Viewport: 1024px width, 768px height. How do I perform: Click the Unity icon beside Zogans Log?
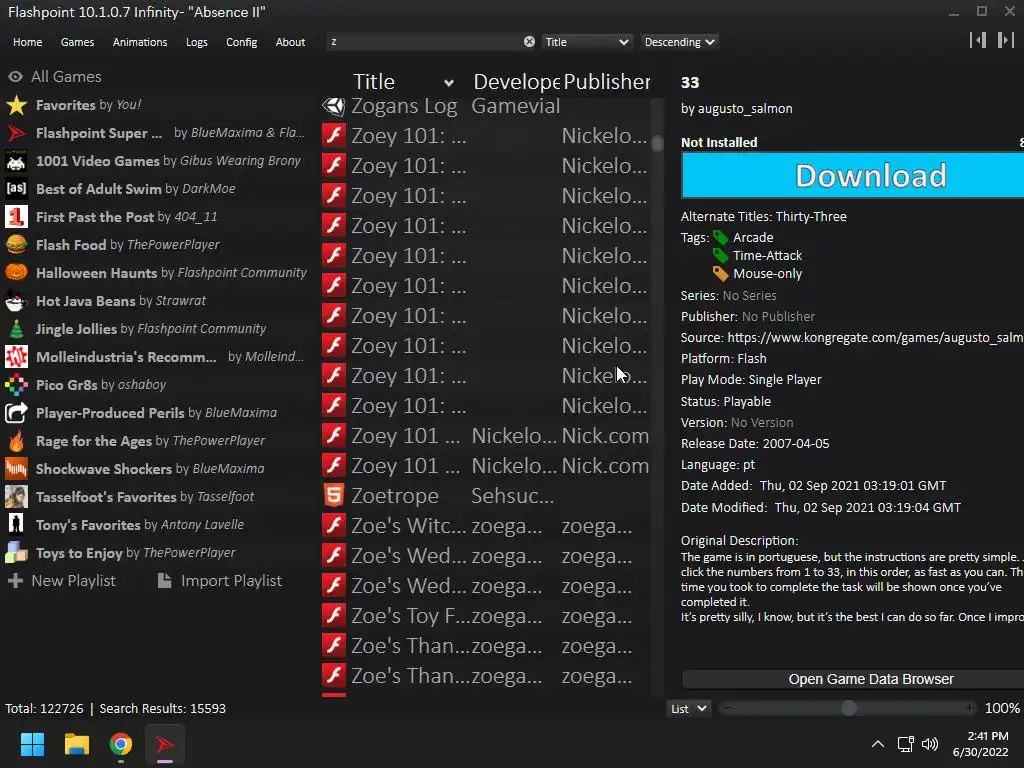coord(334,106)
